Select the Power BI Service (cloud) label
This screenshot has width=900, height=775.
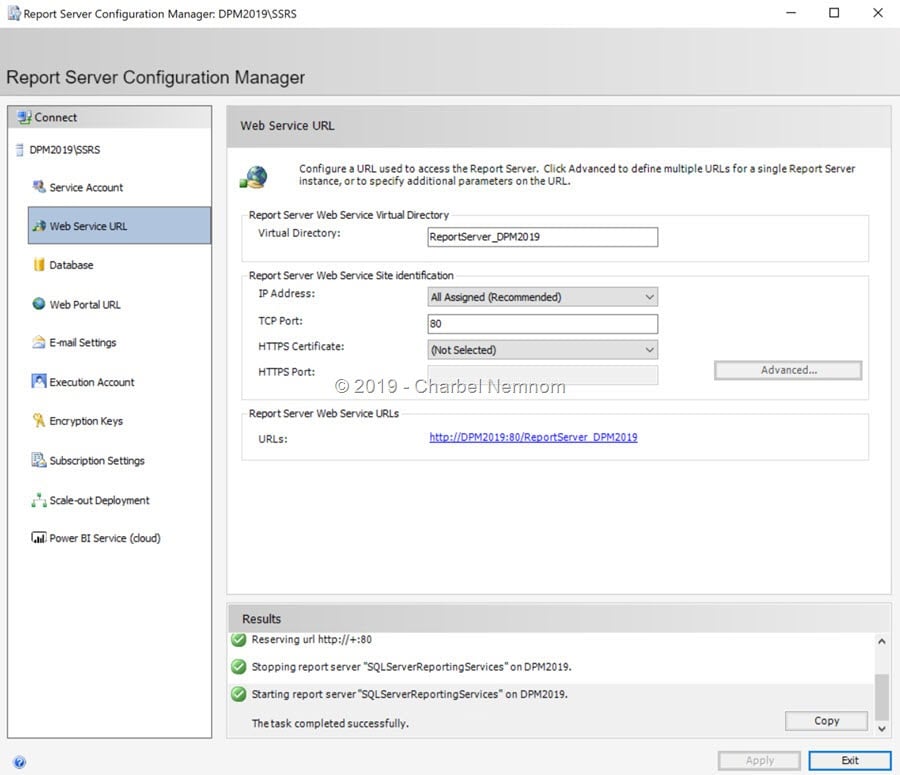tap(105, 538)
